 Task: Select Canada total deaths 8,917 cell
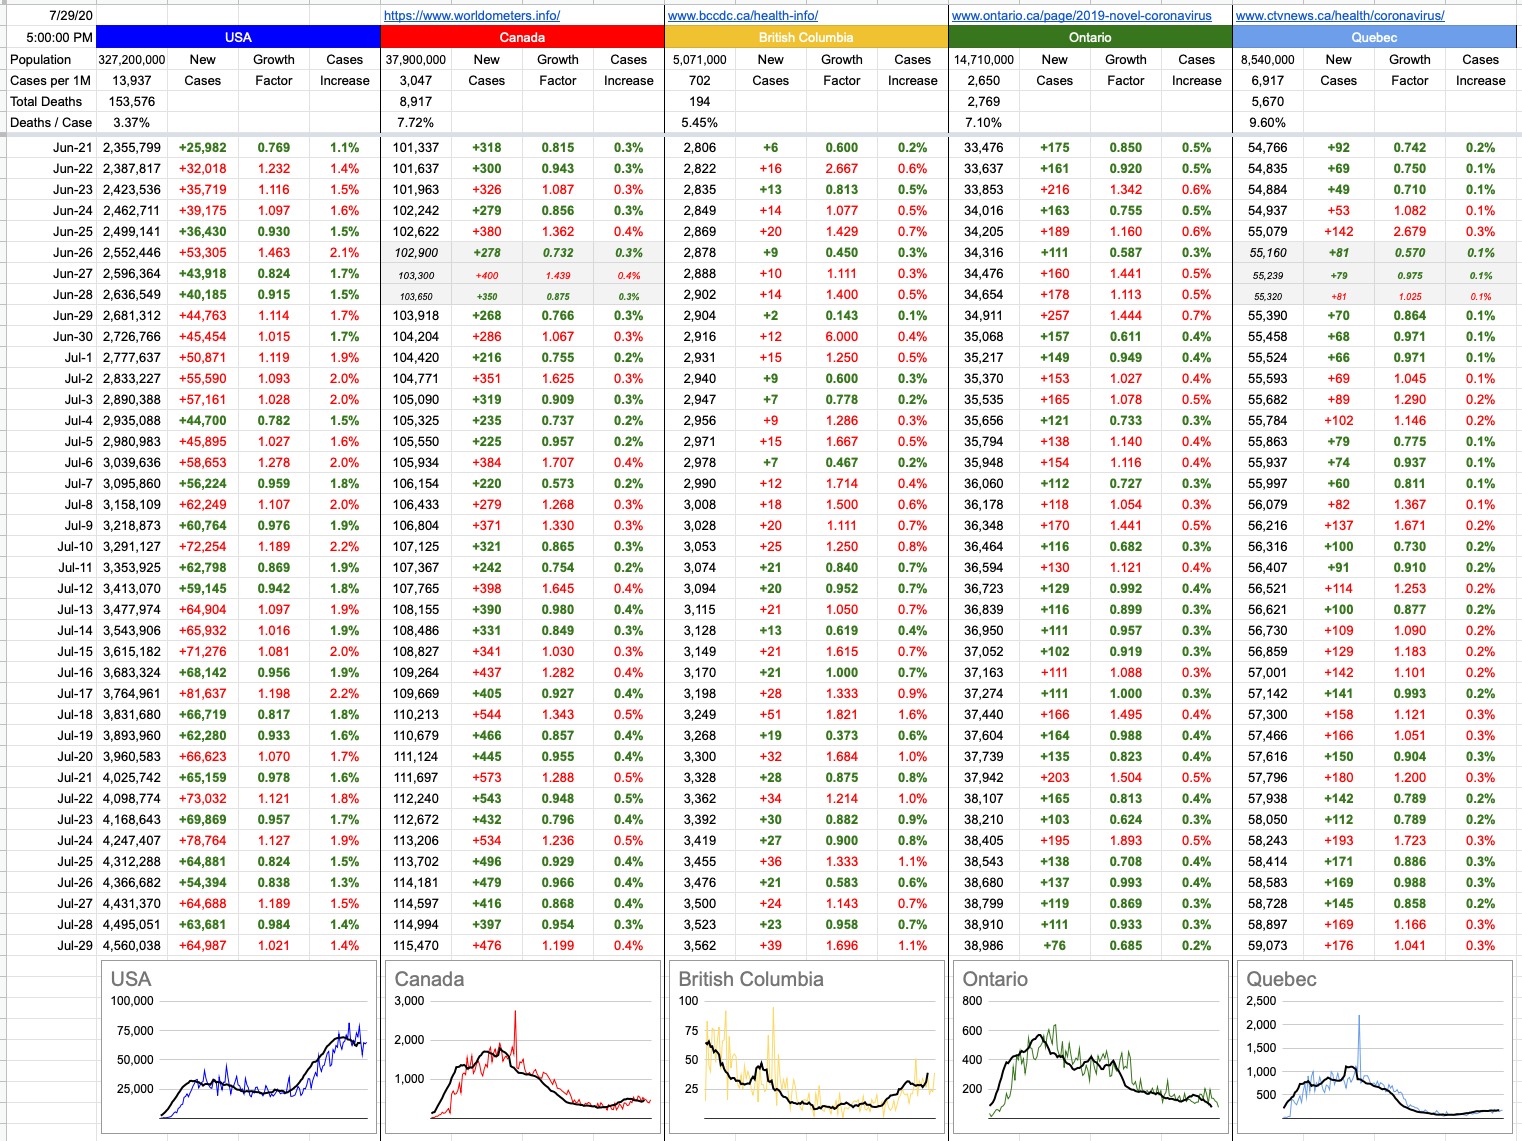416,101
